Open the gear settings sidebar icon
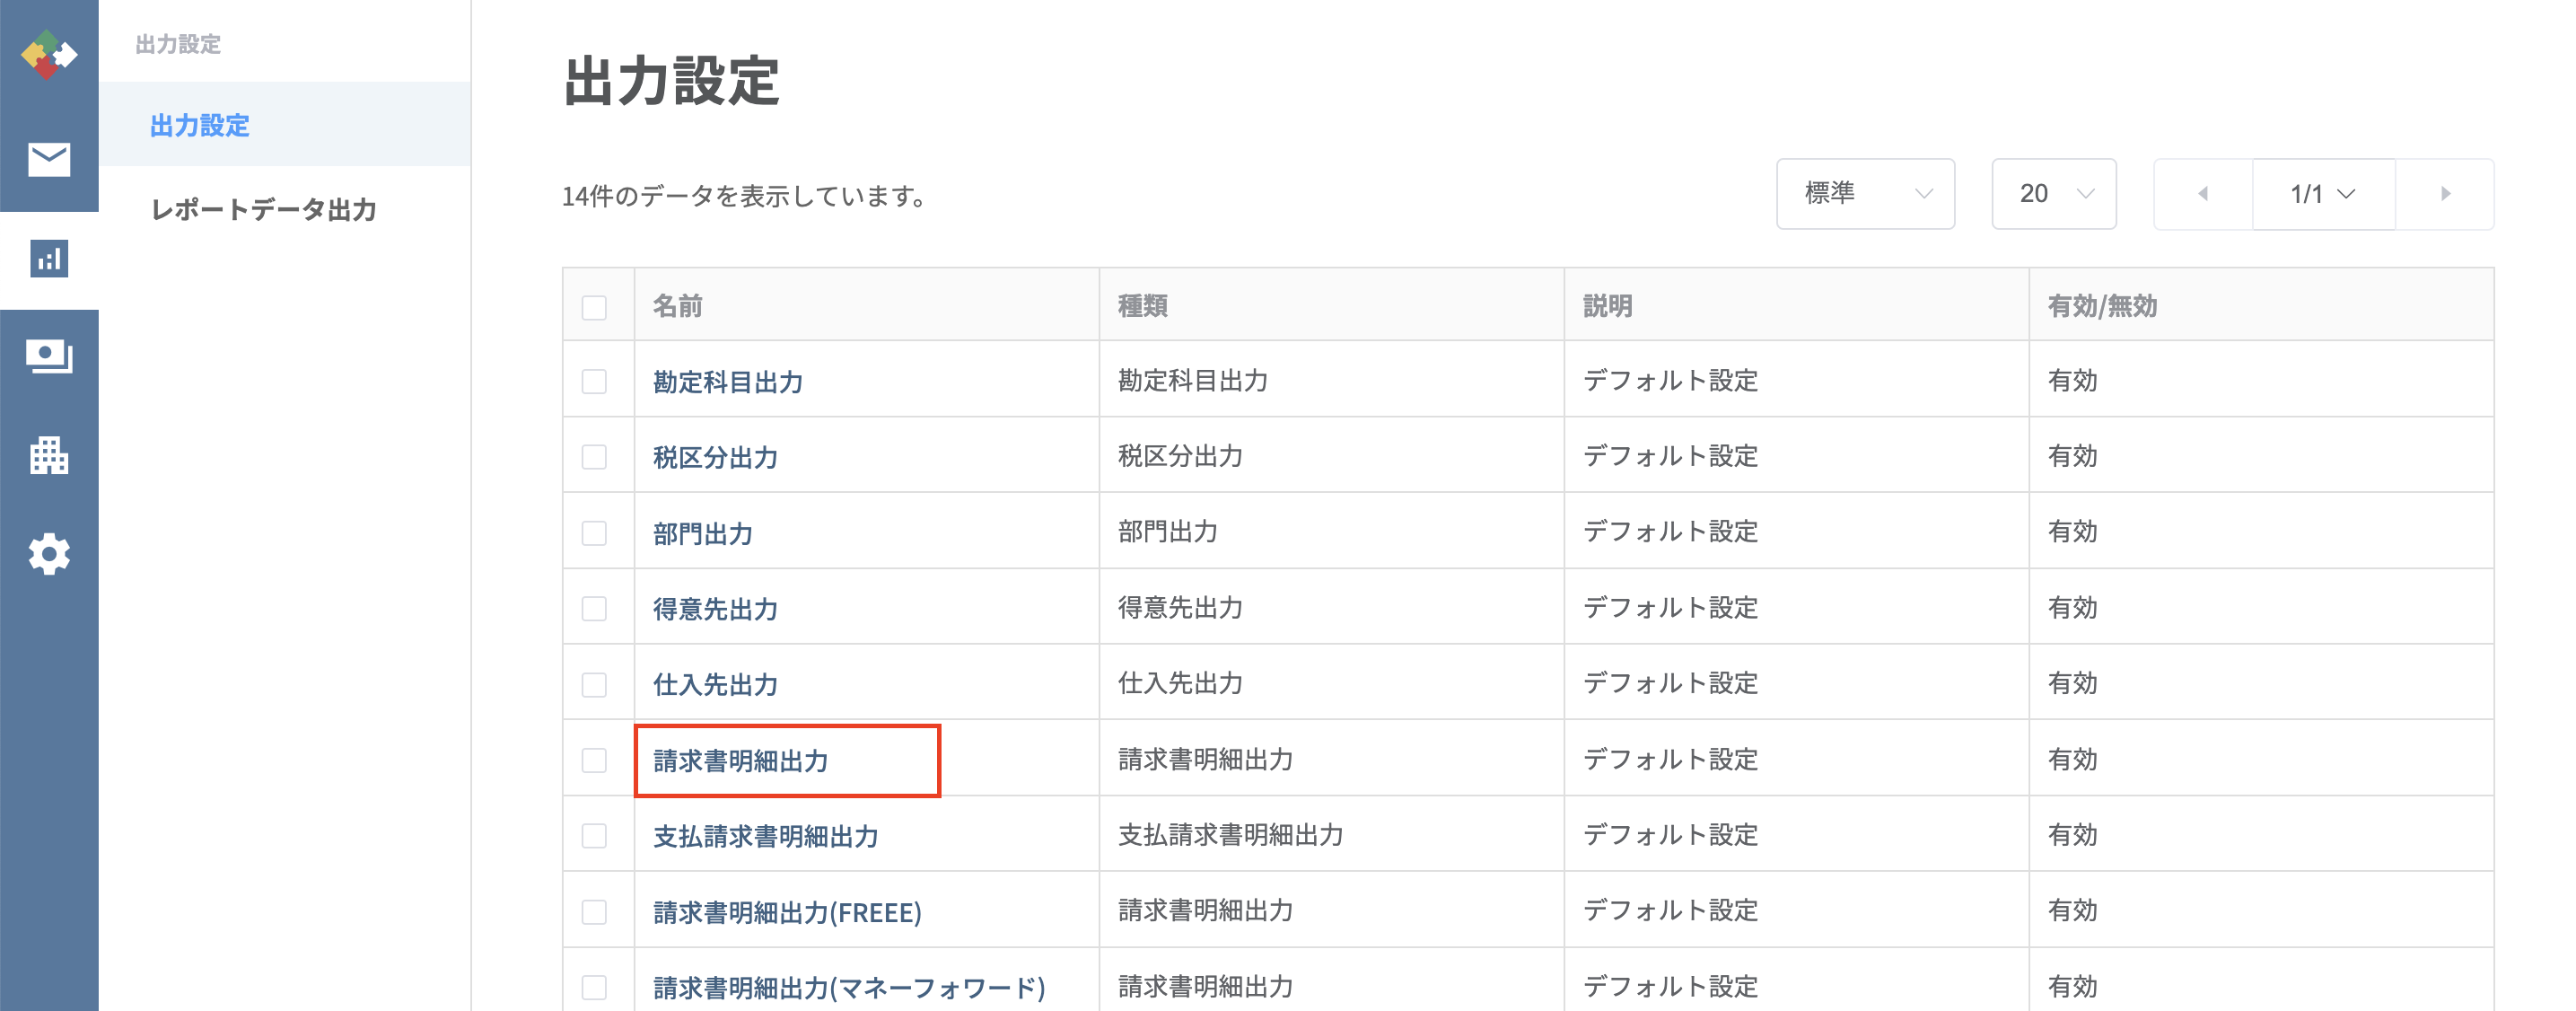This screenshot has height=1011, width=2576. tap(49, 554)
